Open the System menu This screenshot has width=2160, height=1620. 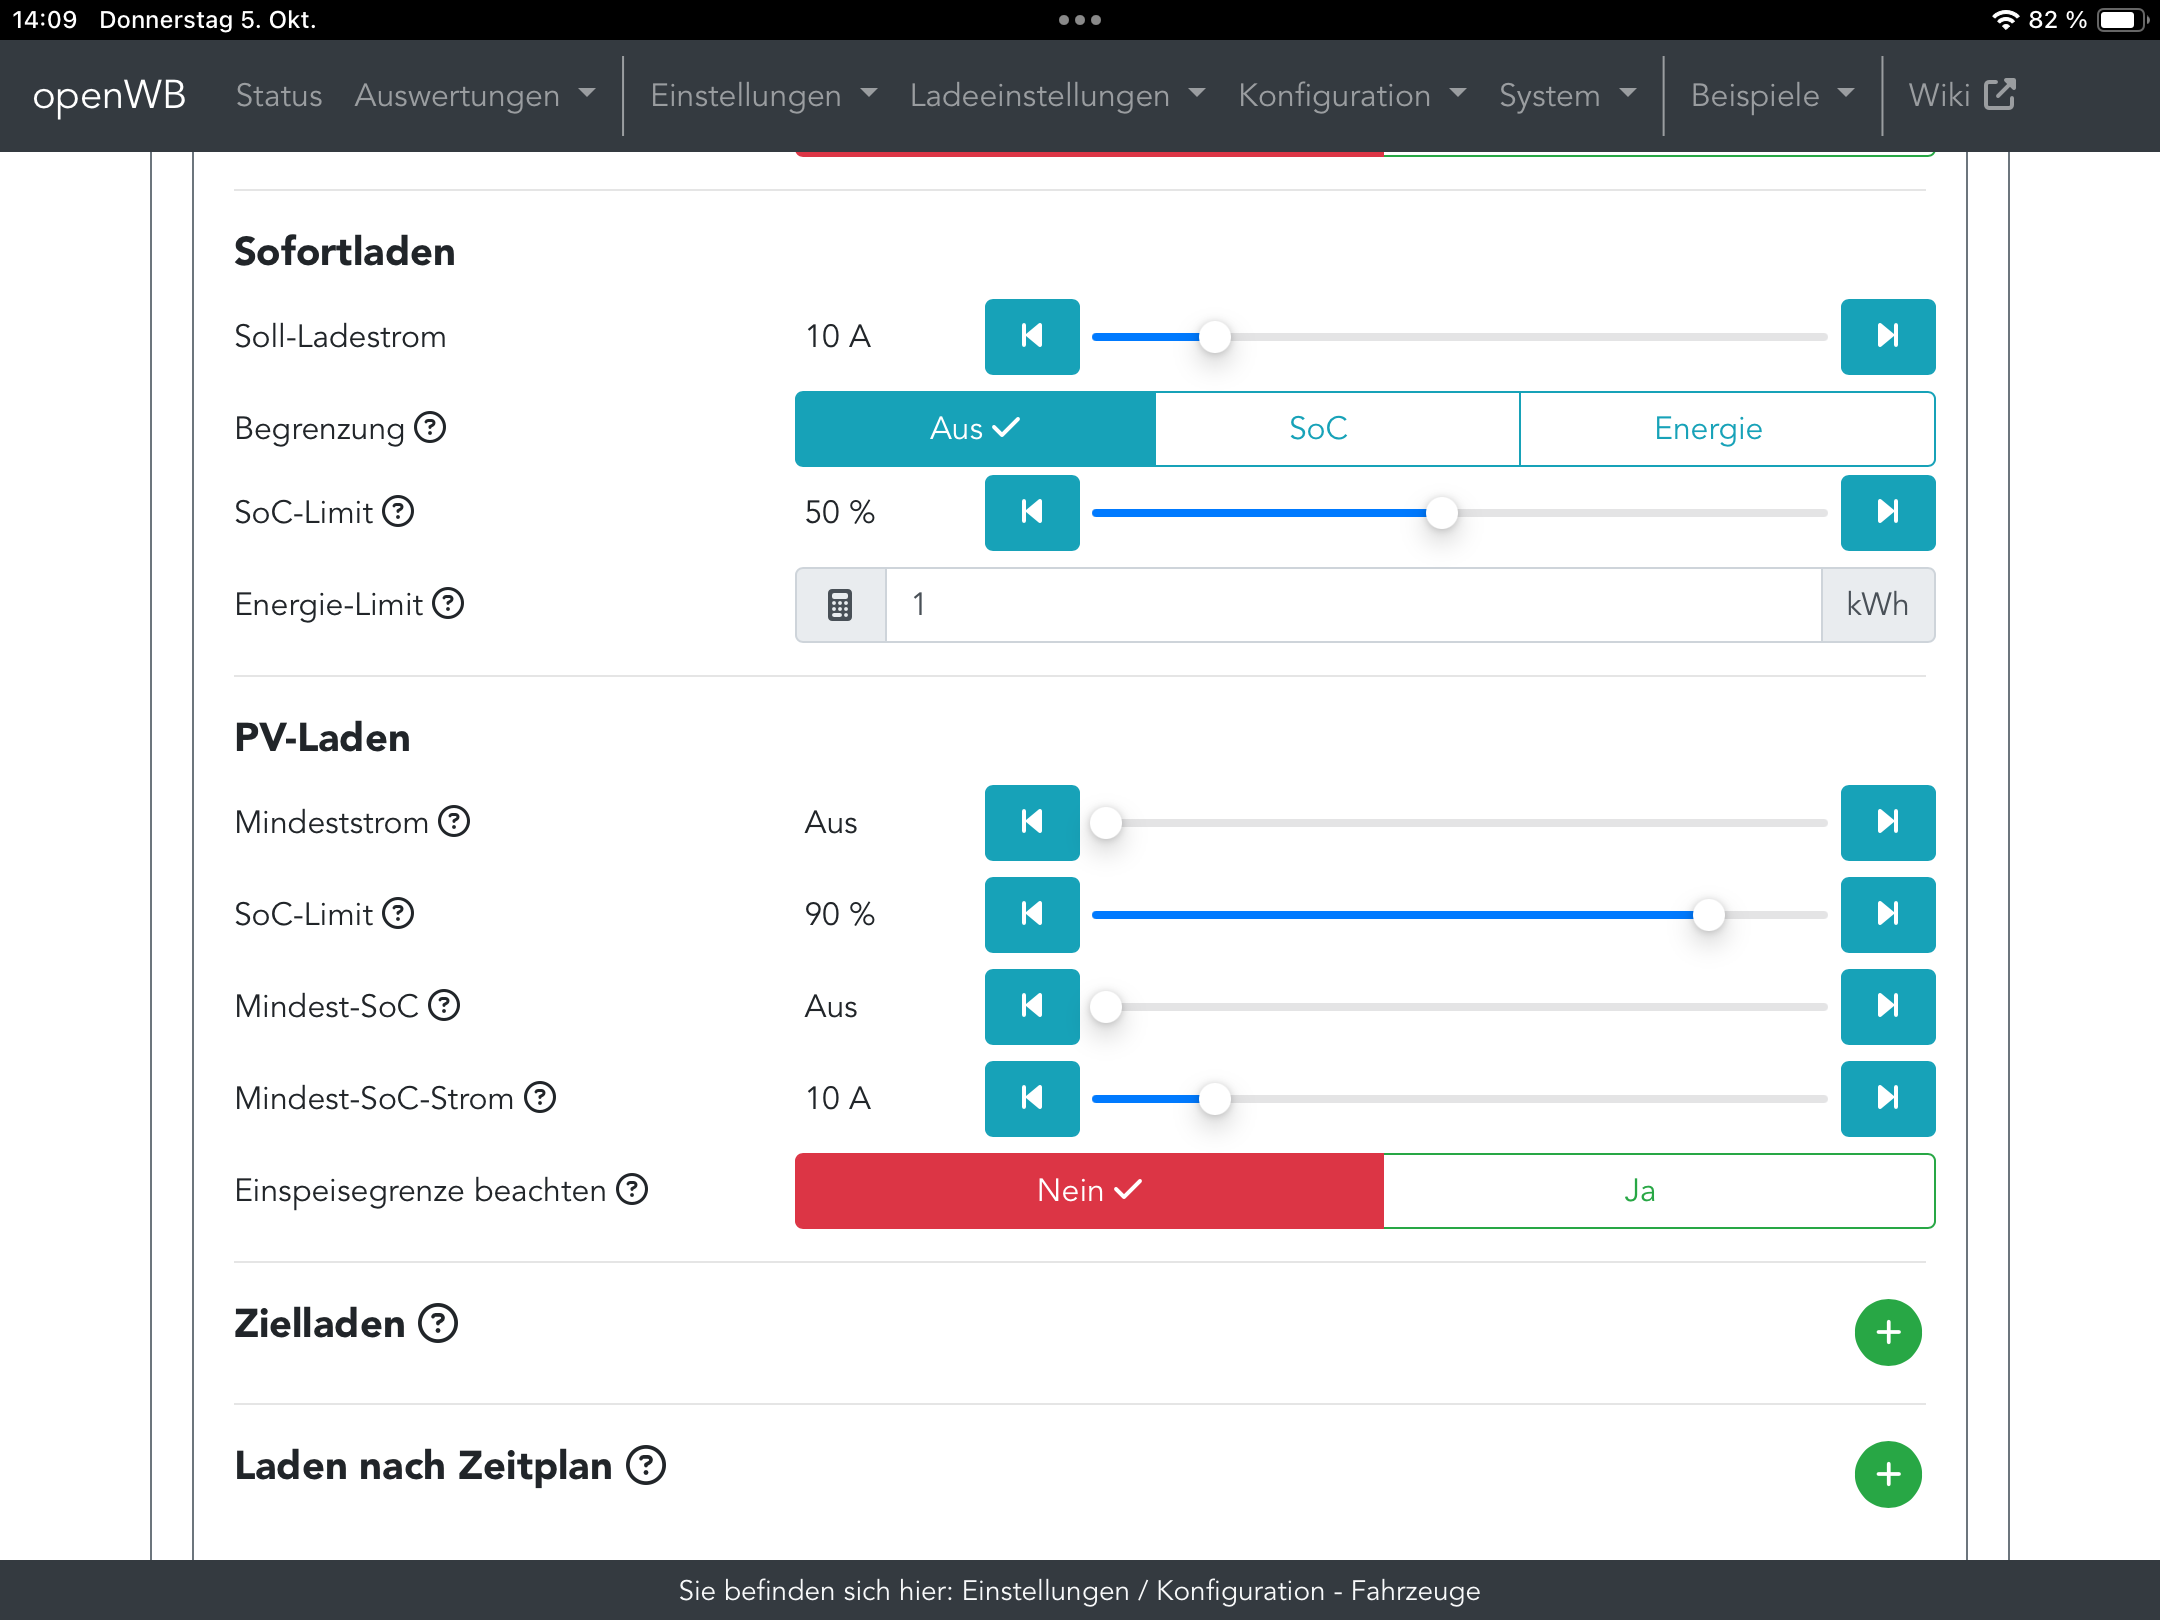[1566, 95]
